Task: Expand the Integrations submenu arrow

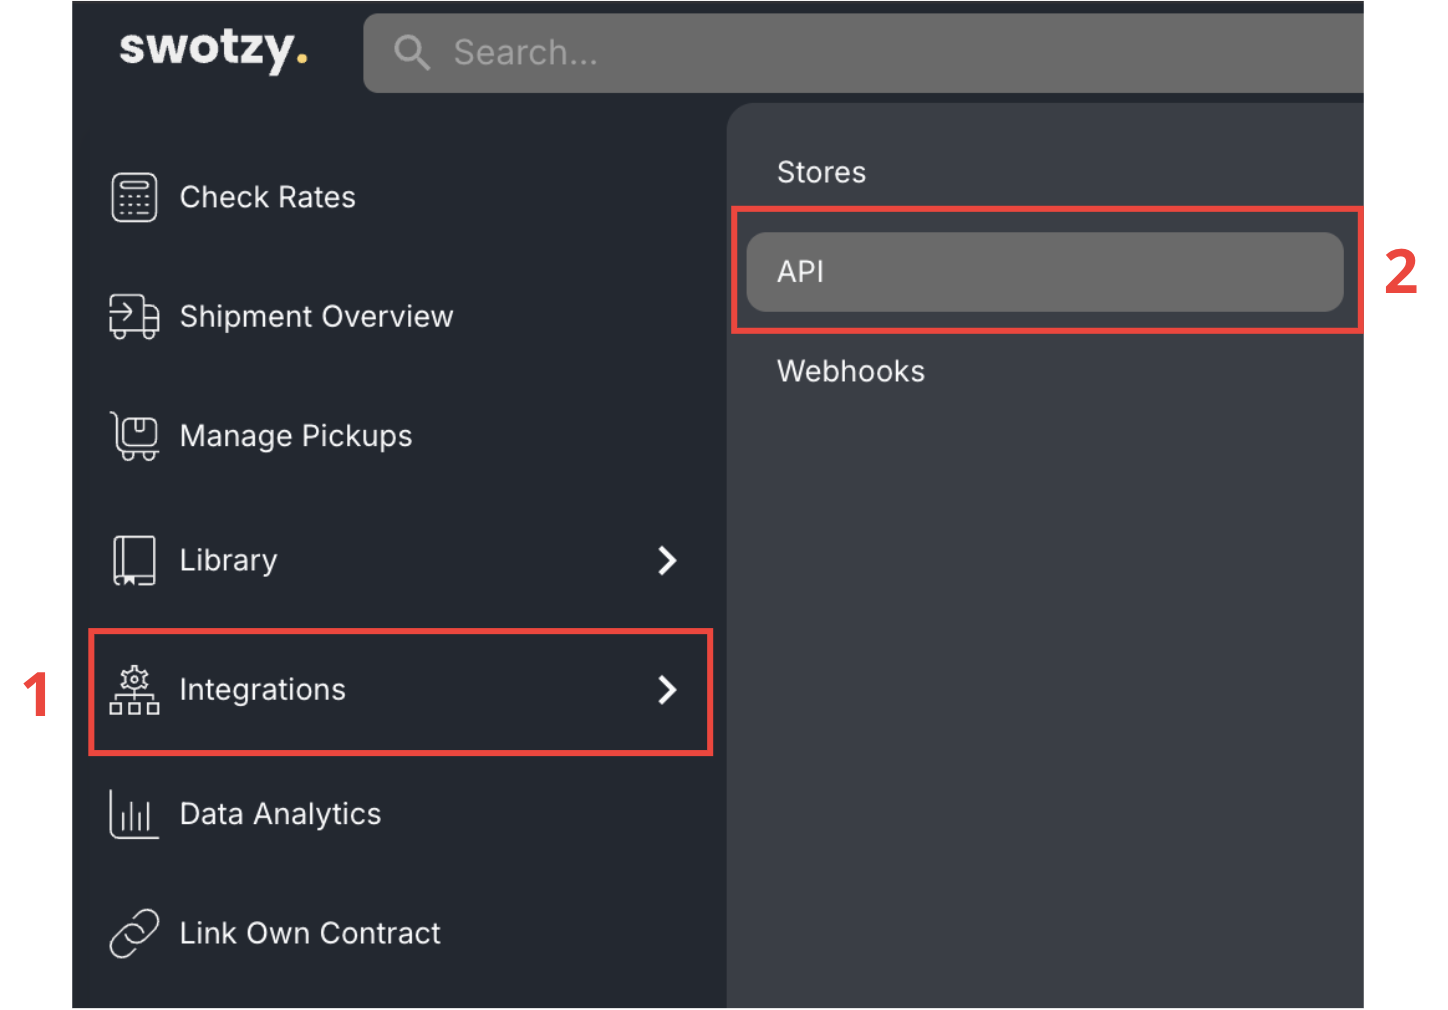Action: pyautogui.click(x=667, y=690)
